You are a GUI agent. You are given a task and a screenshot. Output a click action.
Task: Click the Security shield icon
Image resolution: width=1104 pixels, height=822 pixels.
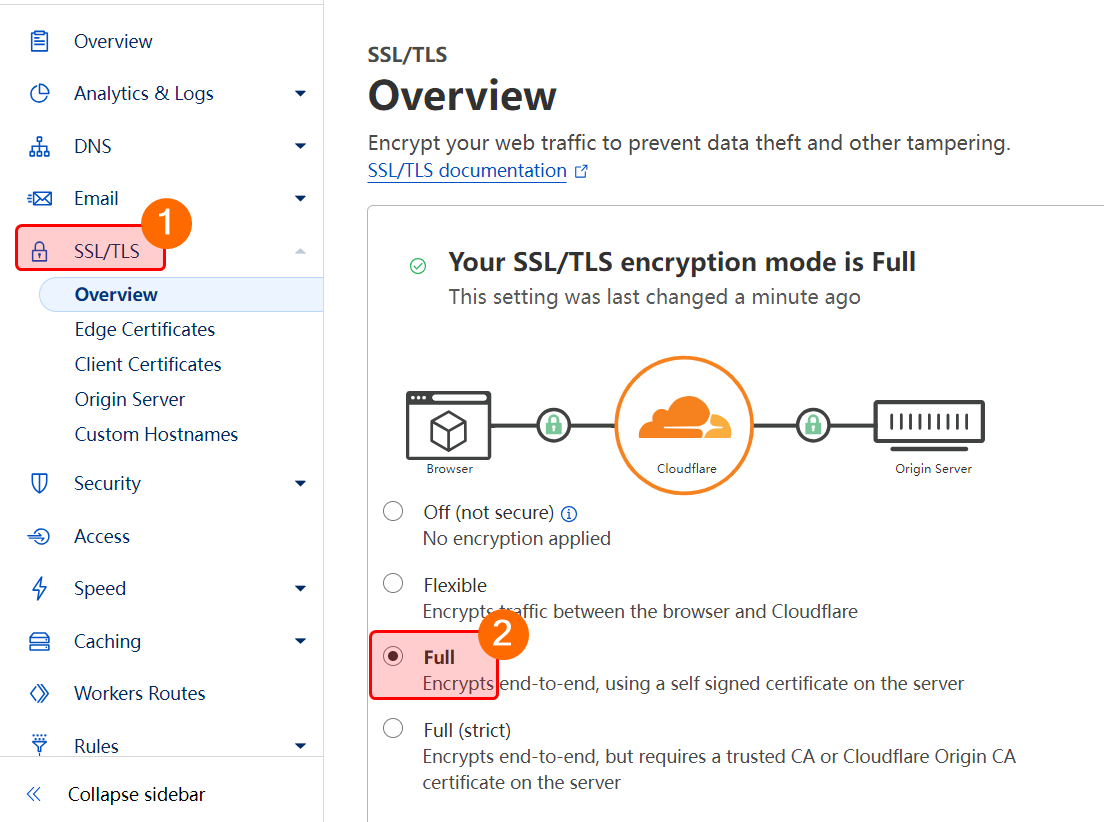coord(39,484)
